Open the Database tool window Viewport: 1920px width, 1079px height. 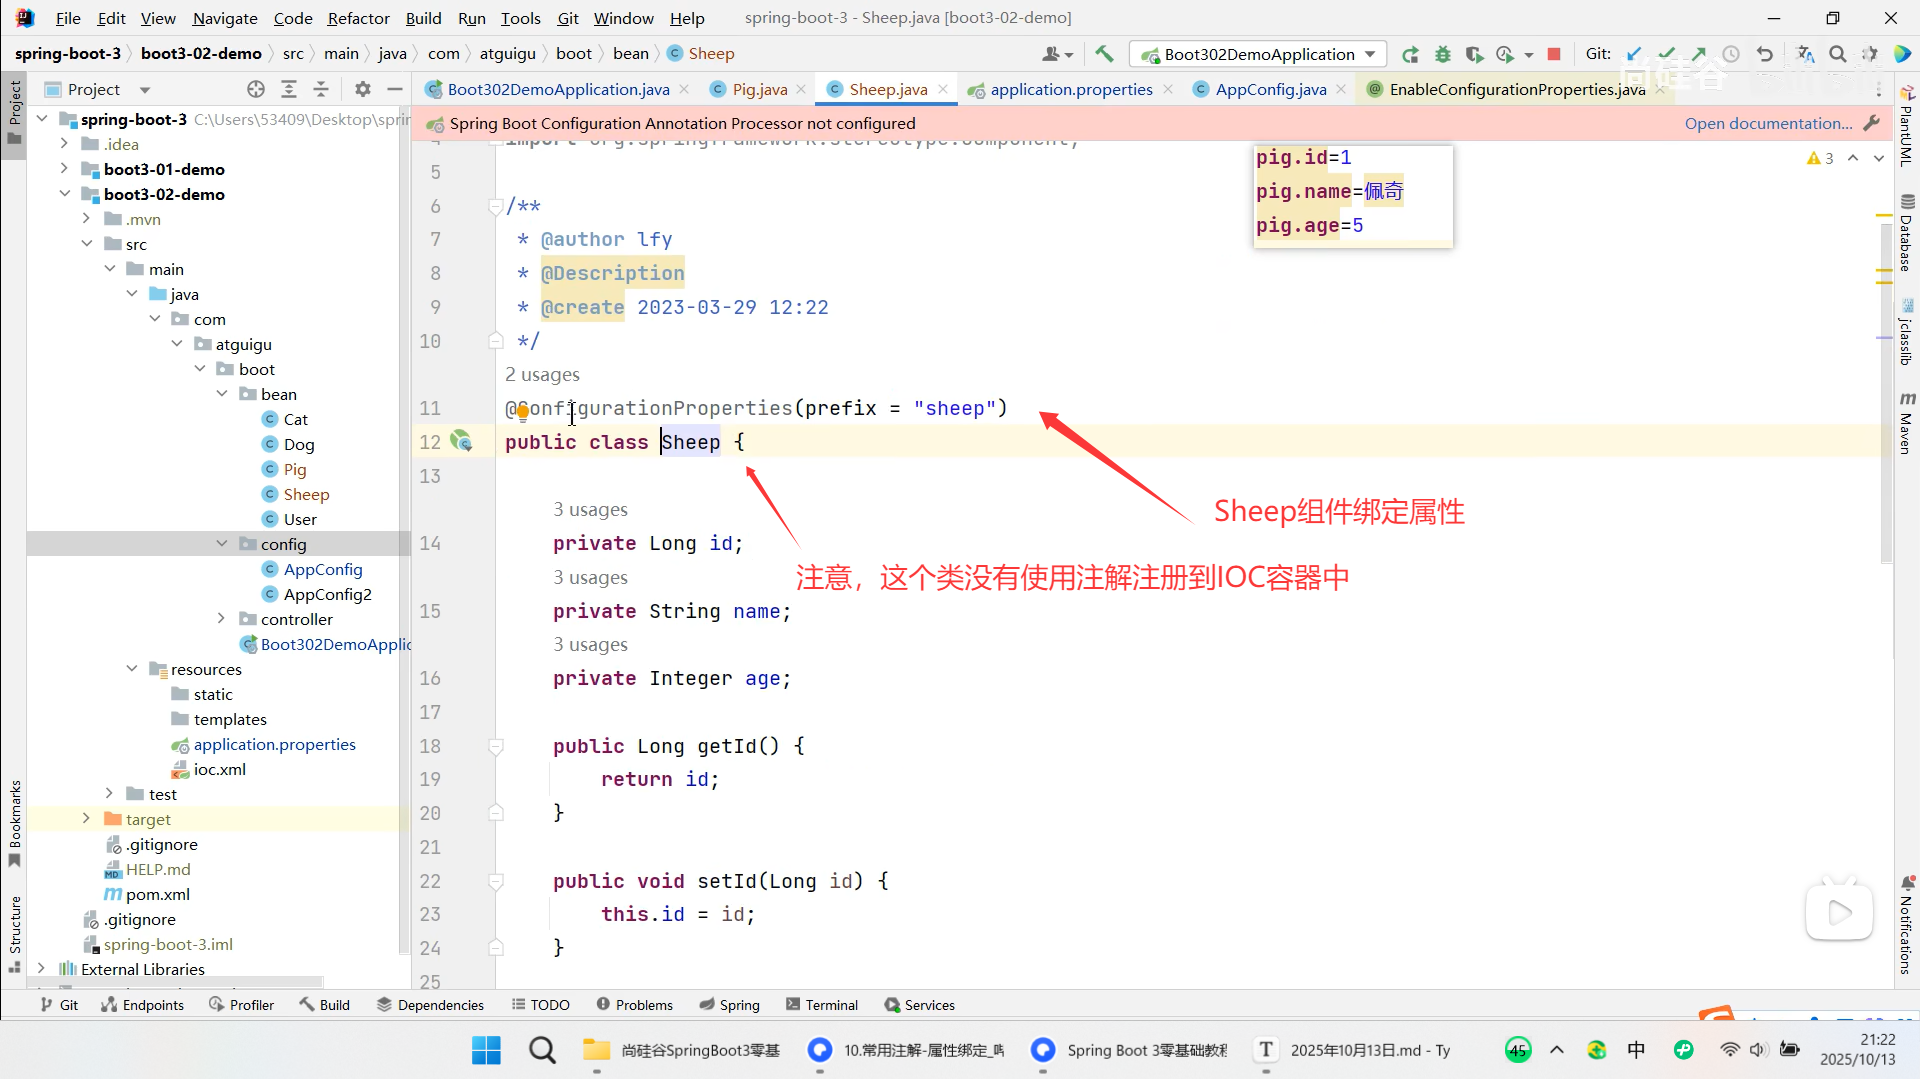(x=1907, y=233)
